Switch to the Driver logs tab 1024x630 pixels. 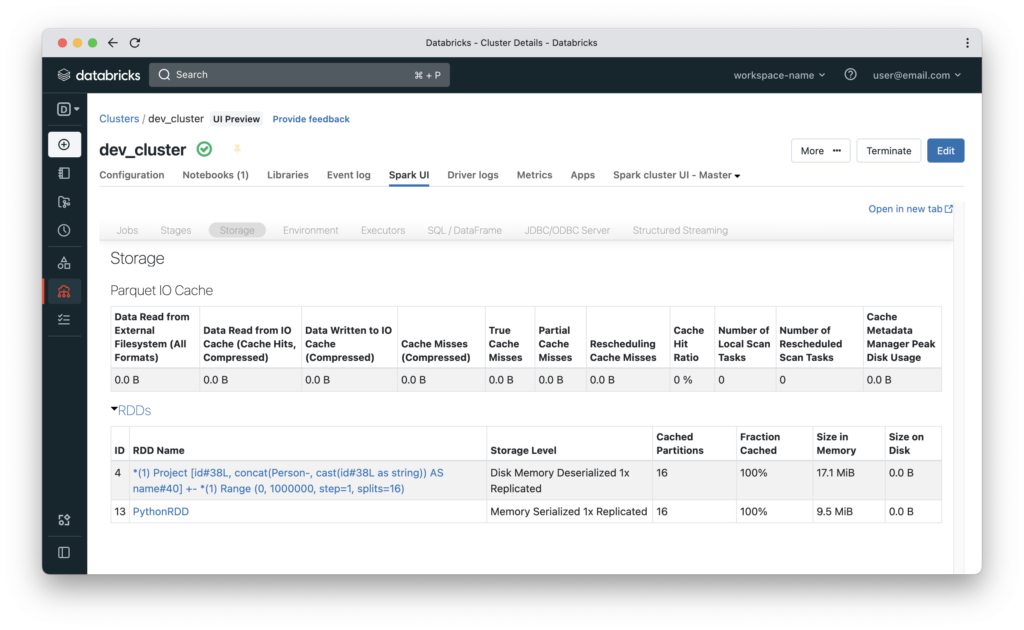(472, 175)
